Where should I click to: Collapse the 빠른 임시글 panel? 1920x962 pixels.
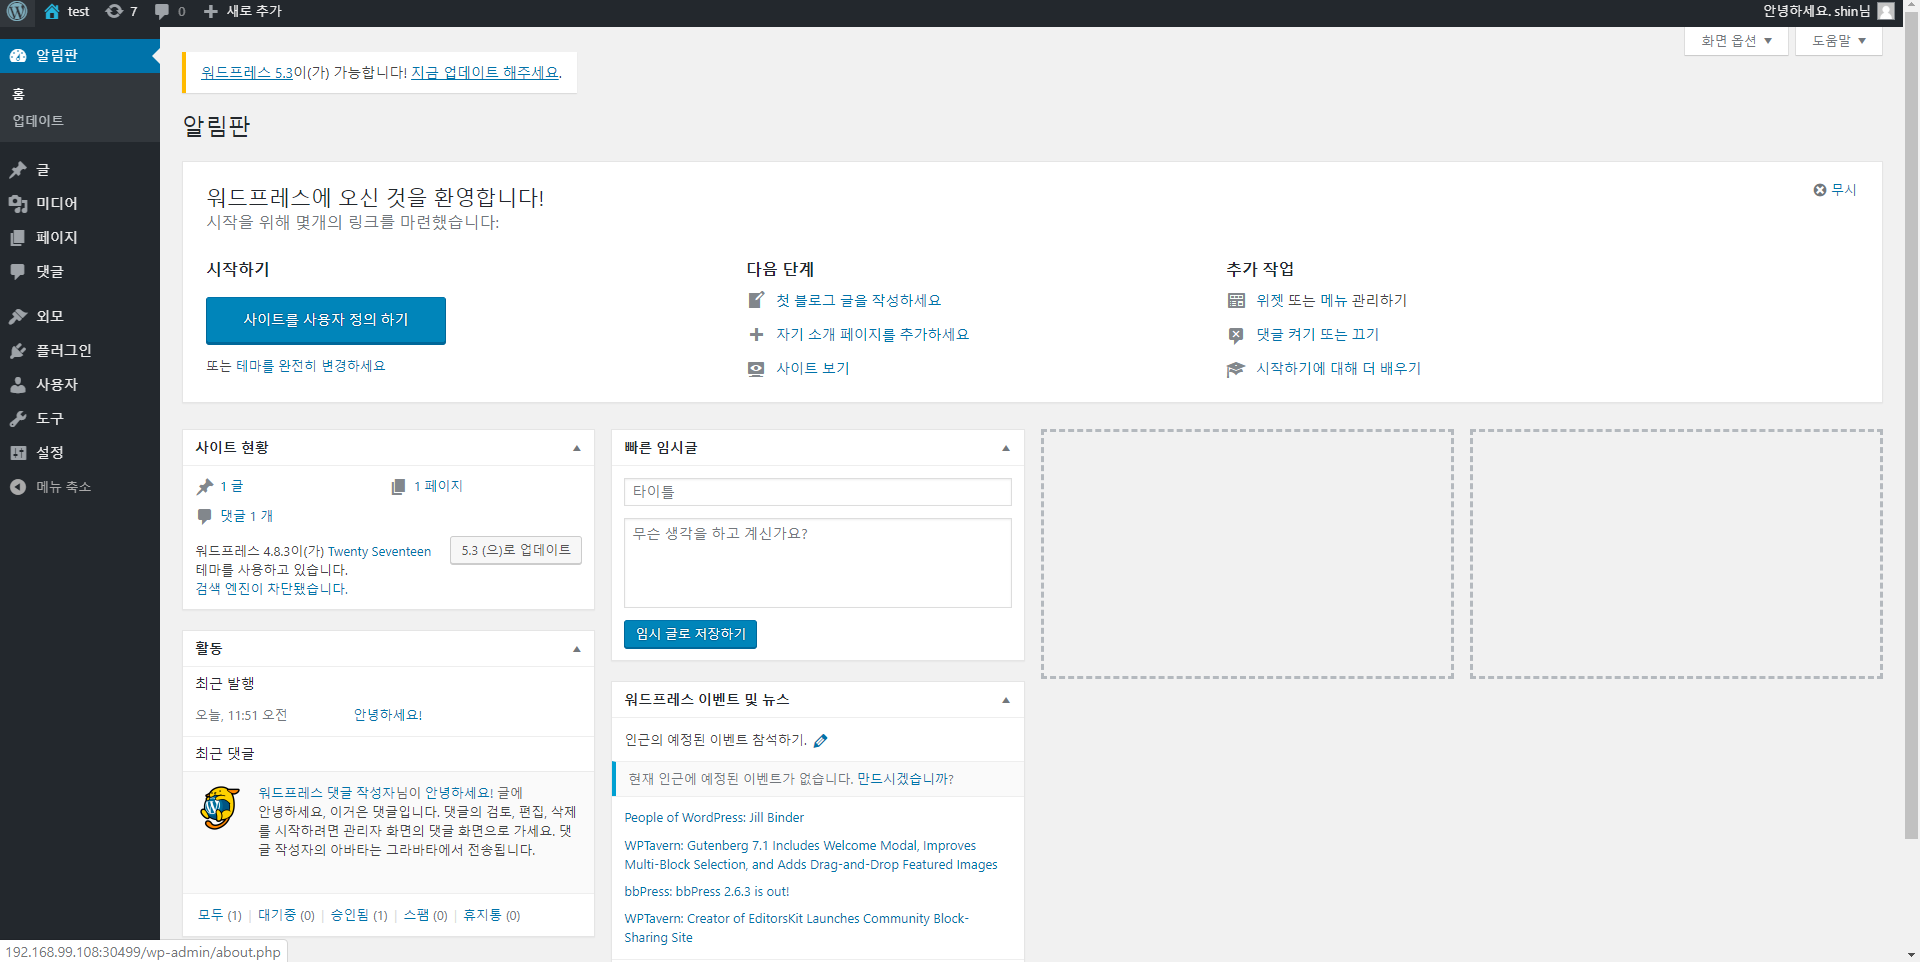[x=1006, y=449]
